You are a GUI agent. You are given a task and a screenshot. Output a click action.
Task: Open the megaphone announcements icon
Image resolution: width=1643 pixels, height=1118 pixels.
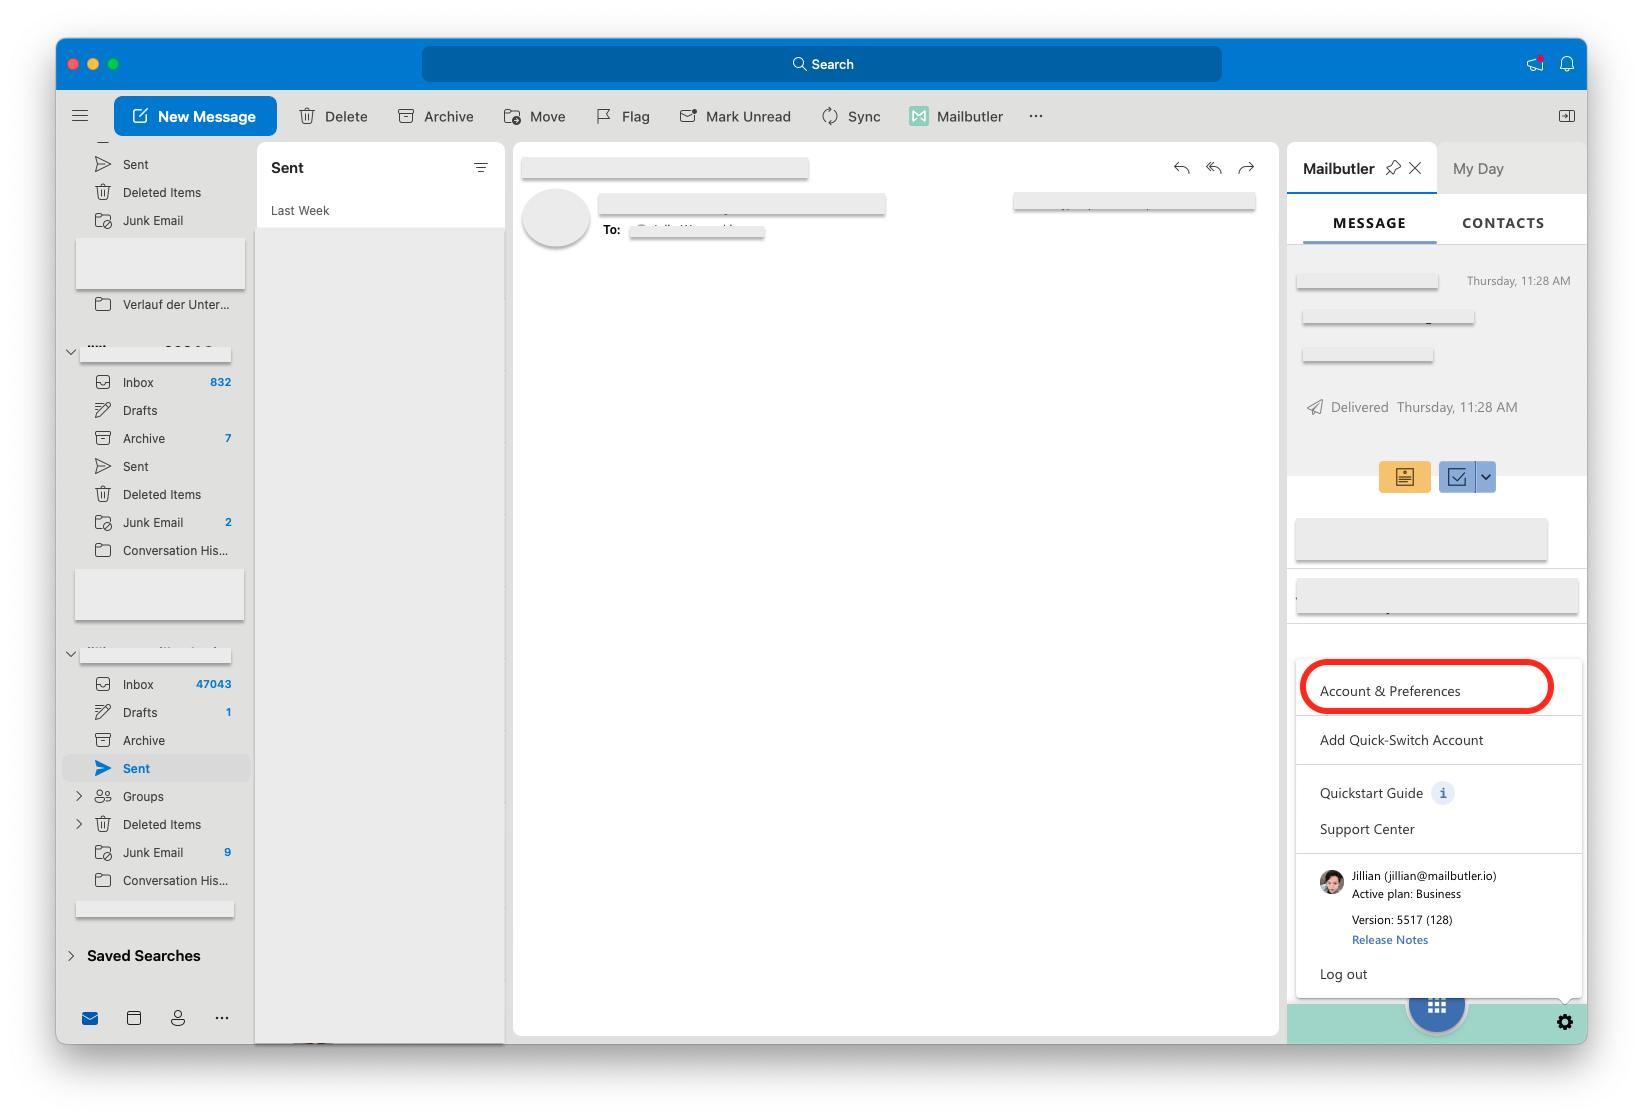pyautogui.click(x=1535, y=64)
